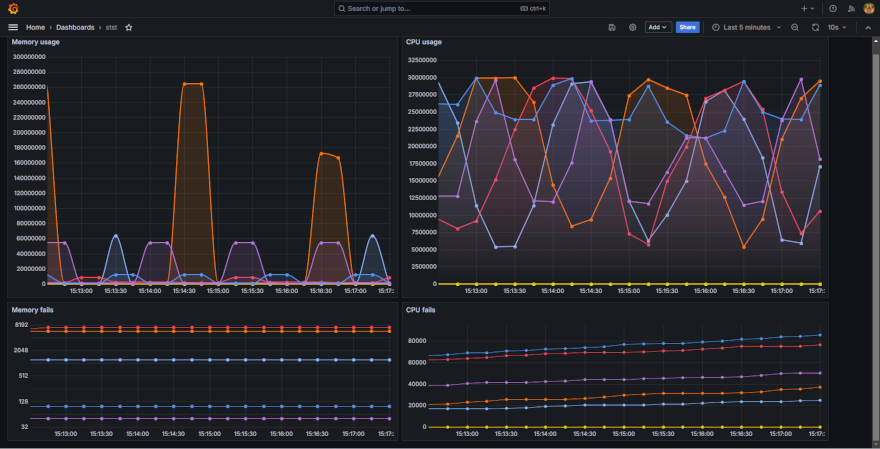This screenshot has height=449, width=880.
Task: Expand the plus new-item menu in header
Action: click(807, 8)
